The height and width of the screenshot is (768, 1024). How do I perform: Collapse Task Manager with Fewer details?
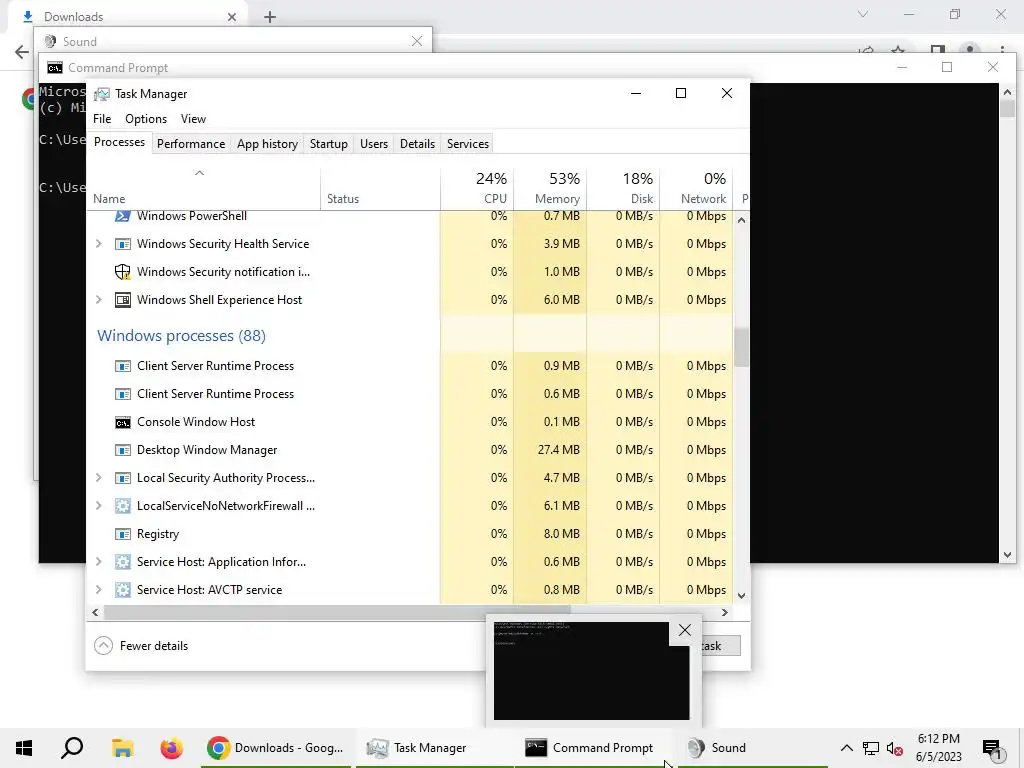[141, 646]
